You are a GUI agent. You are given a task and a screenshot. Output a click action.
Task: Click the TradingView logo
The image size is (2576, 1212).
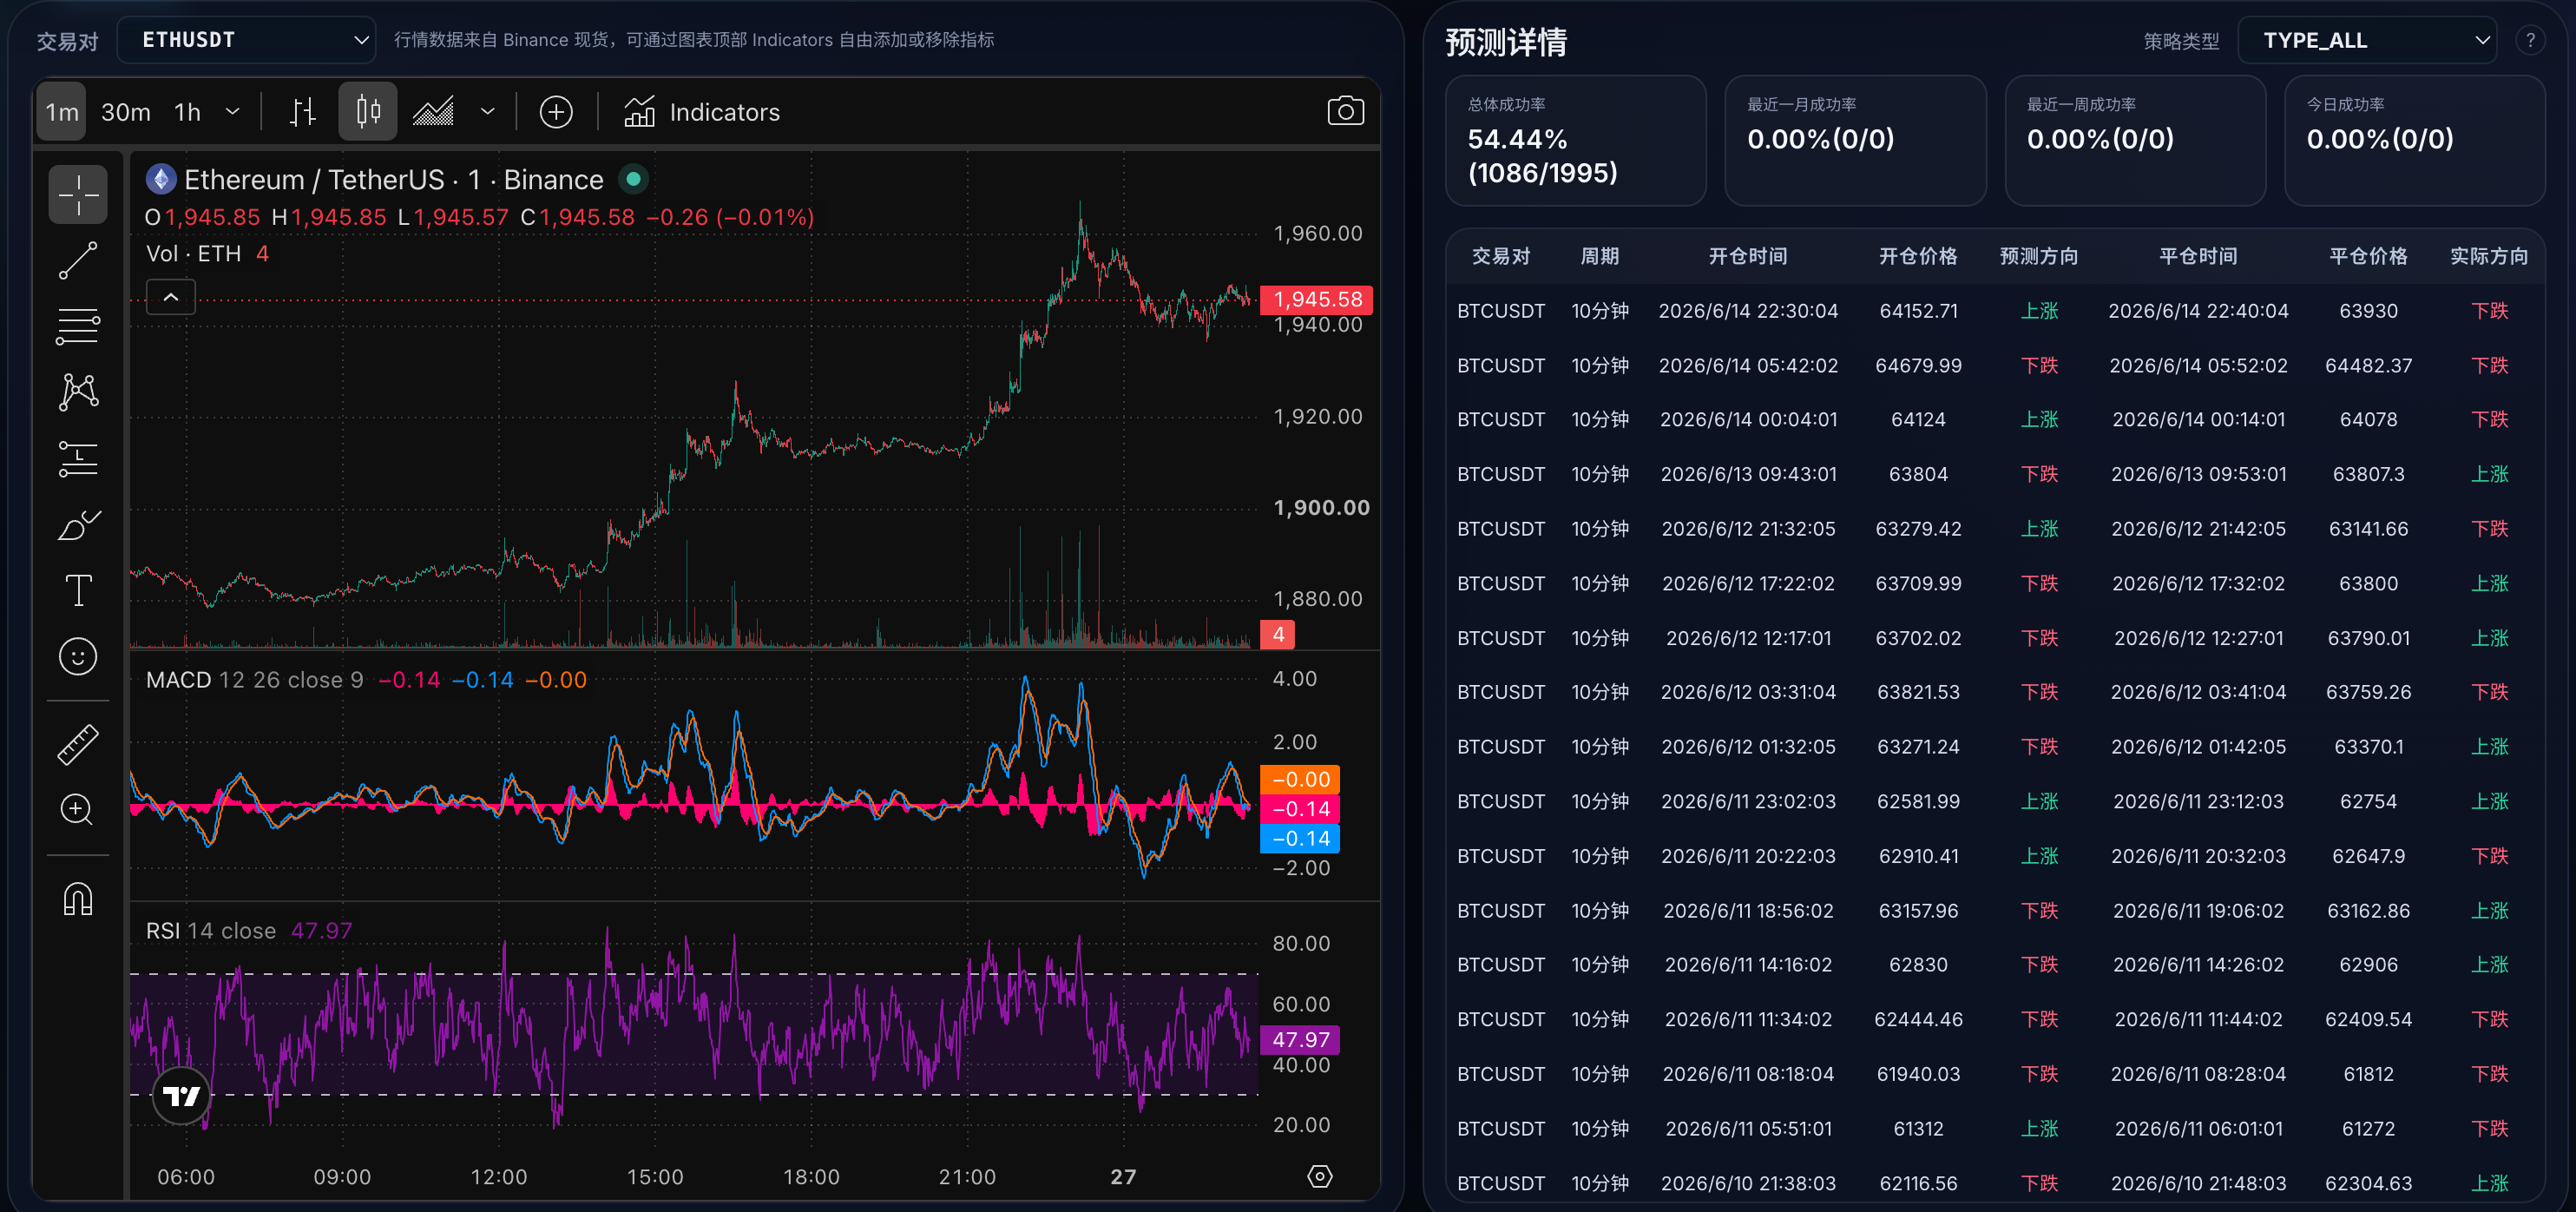pyautogui.click(x=181, y=1096)
